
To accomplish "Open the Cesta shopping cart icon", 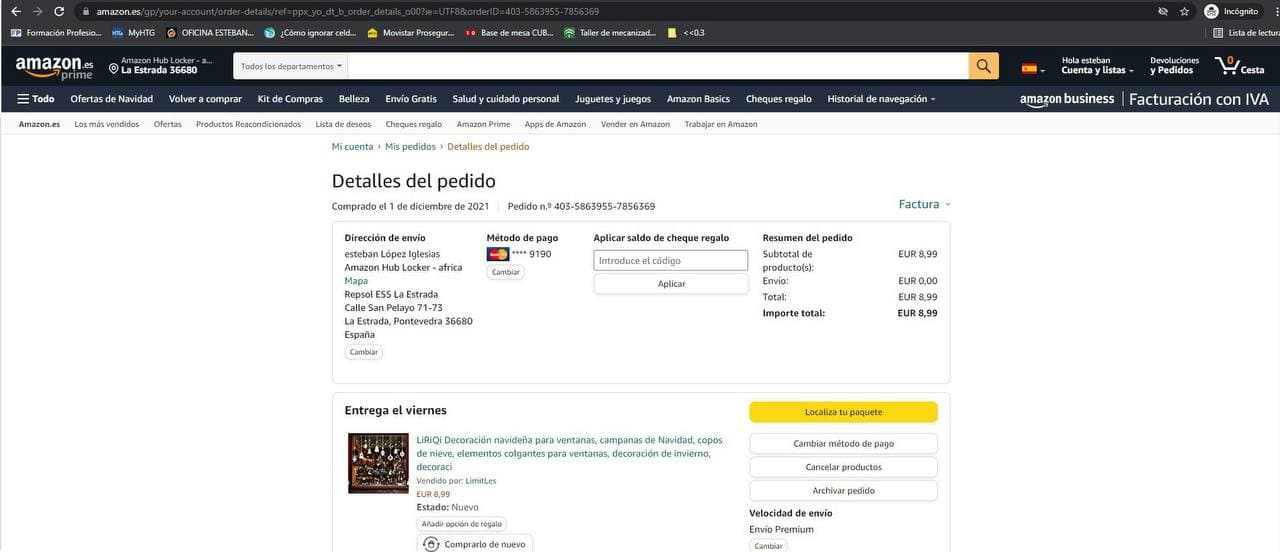I will pyautogui.click(x=1240, y=66).
